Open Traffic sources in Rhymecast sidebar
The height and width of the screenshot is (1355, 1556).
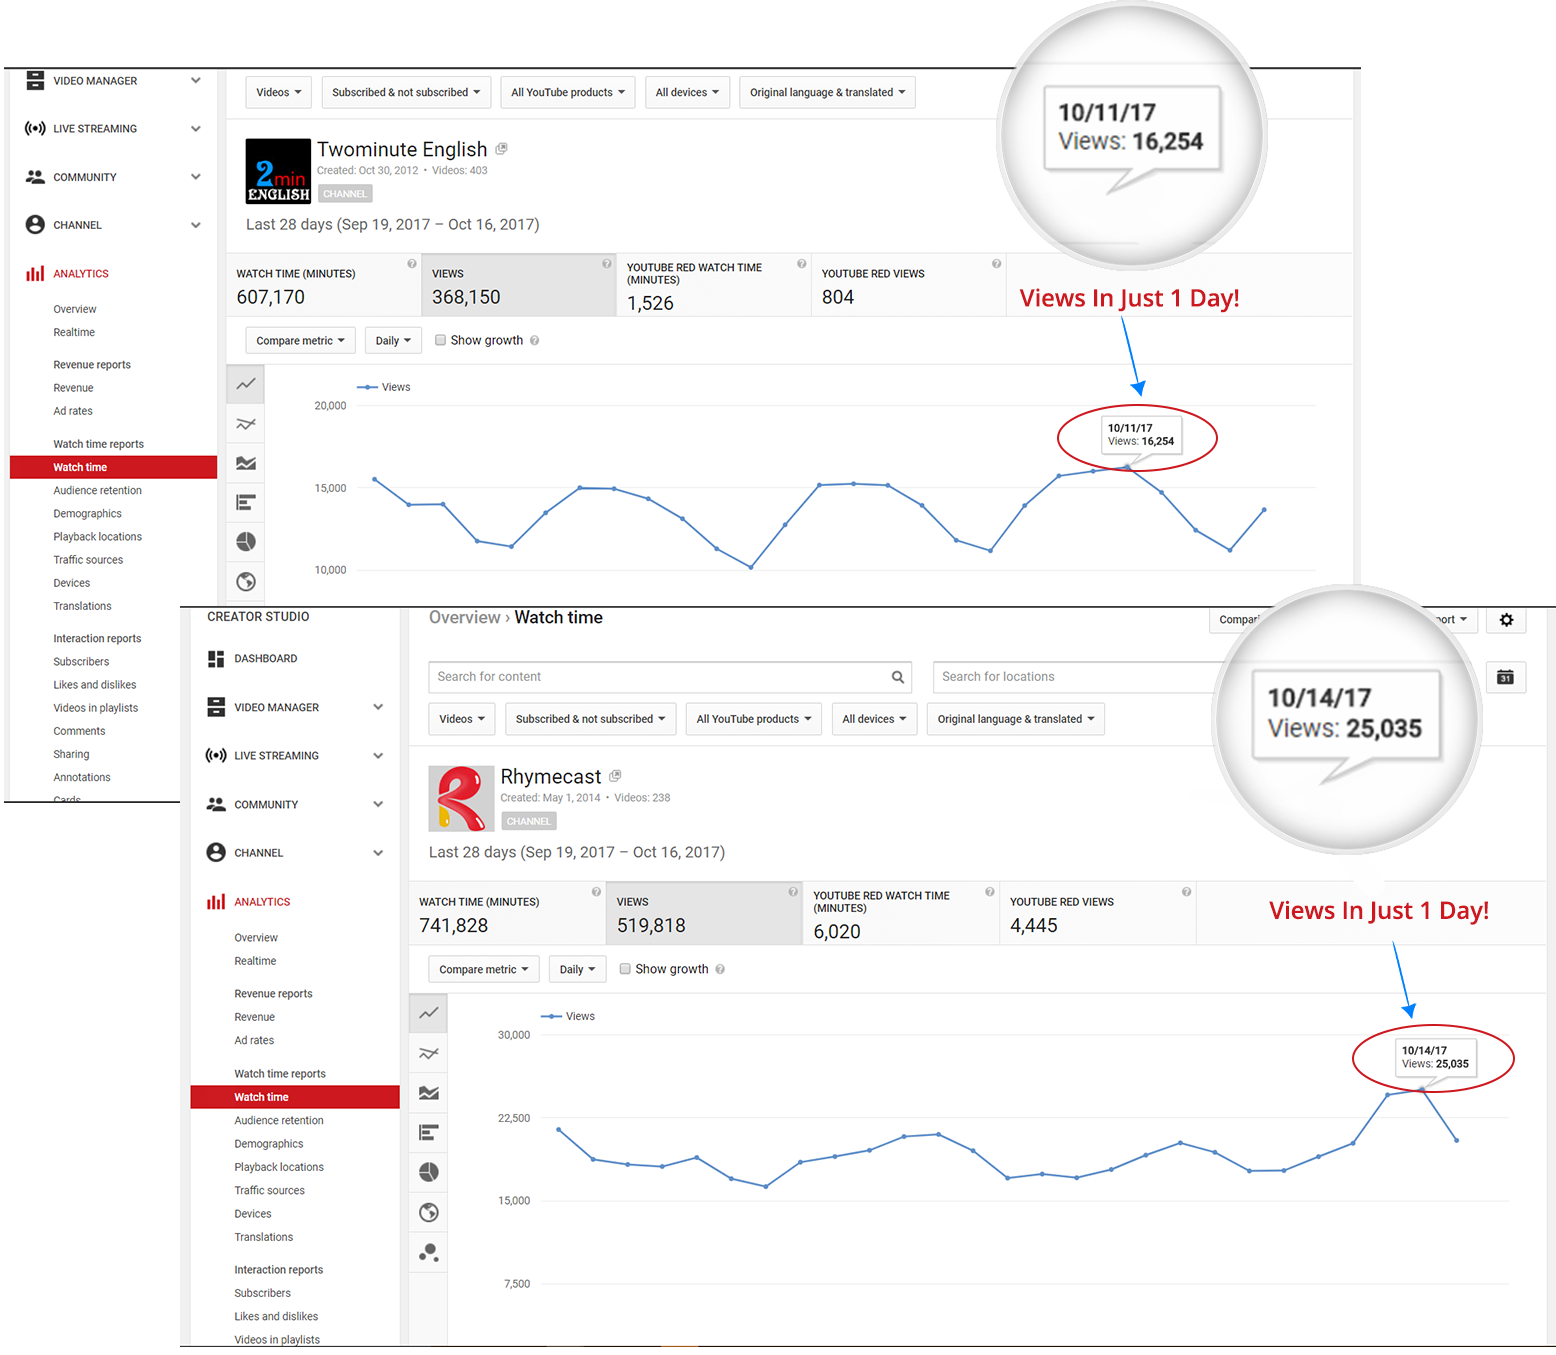coord(270,1191)
